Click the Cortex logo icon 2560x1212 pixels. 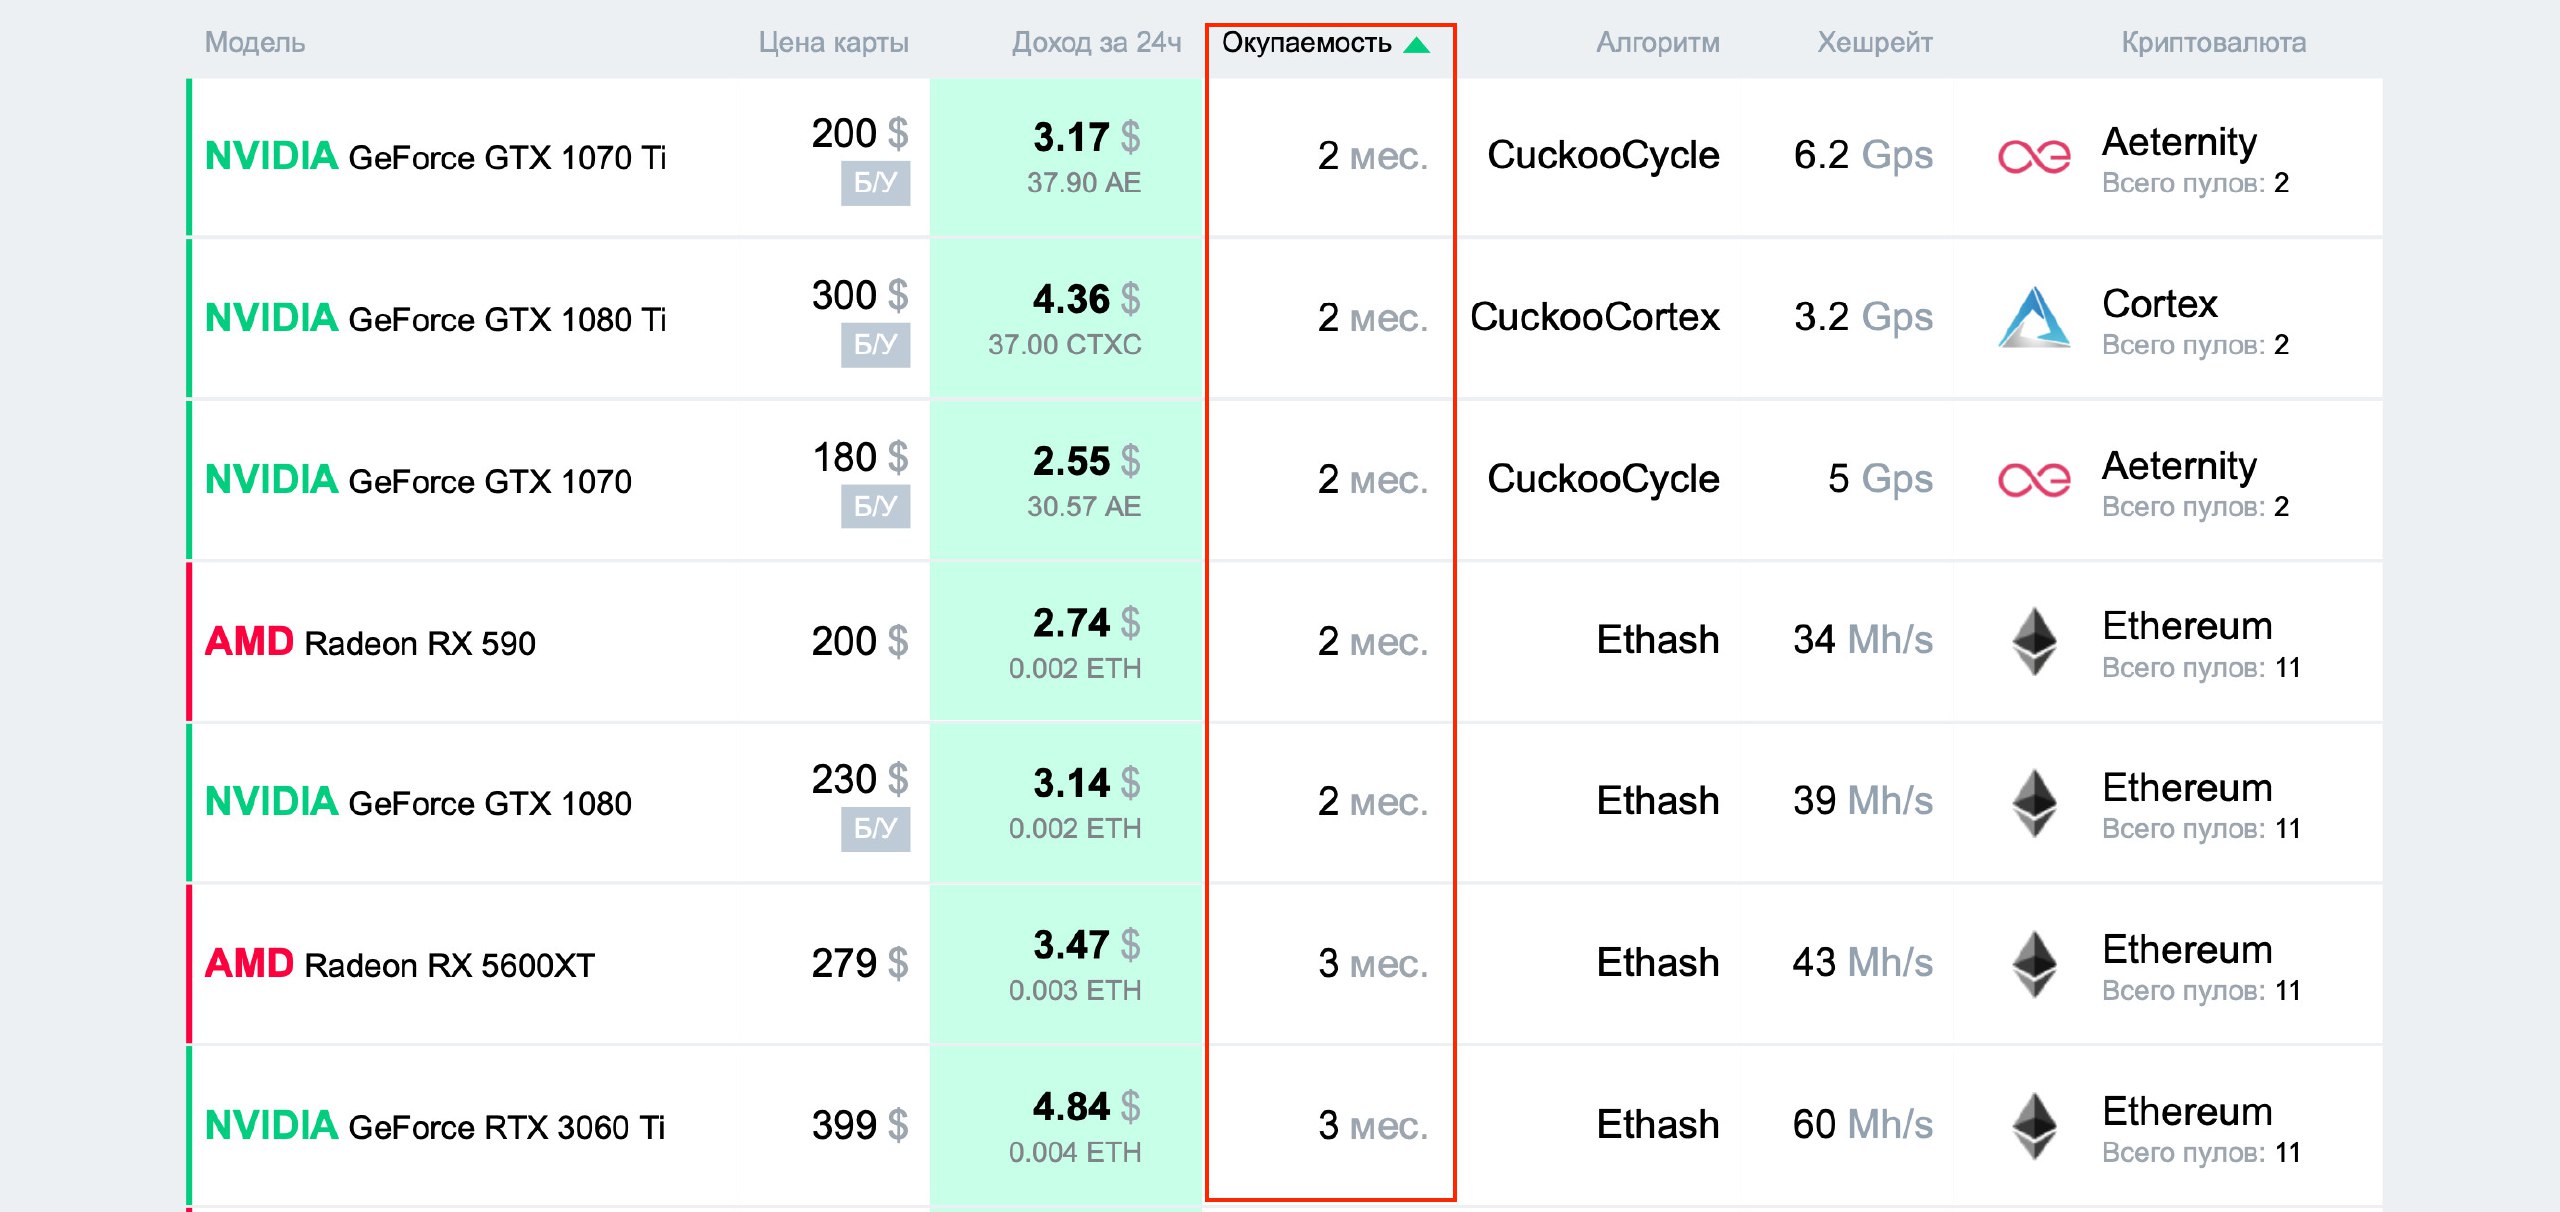click(x=2034, y=318)
